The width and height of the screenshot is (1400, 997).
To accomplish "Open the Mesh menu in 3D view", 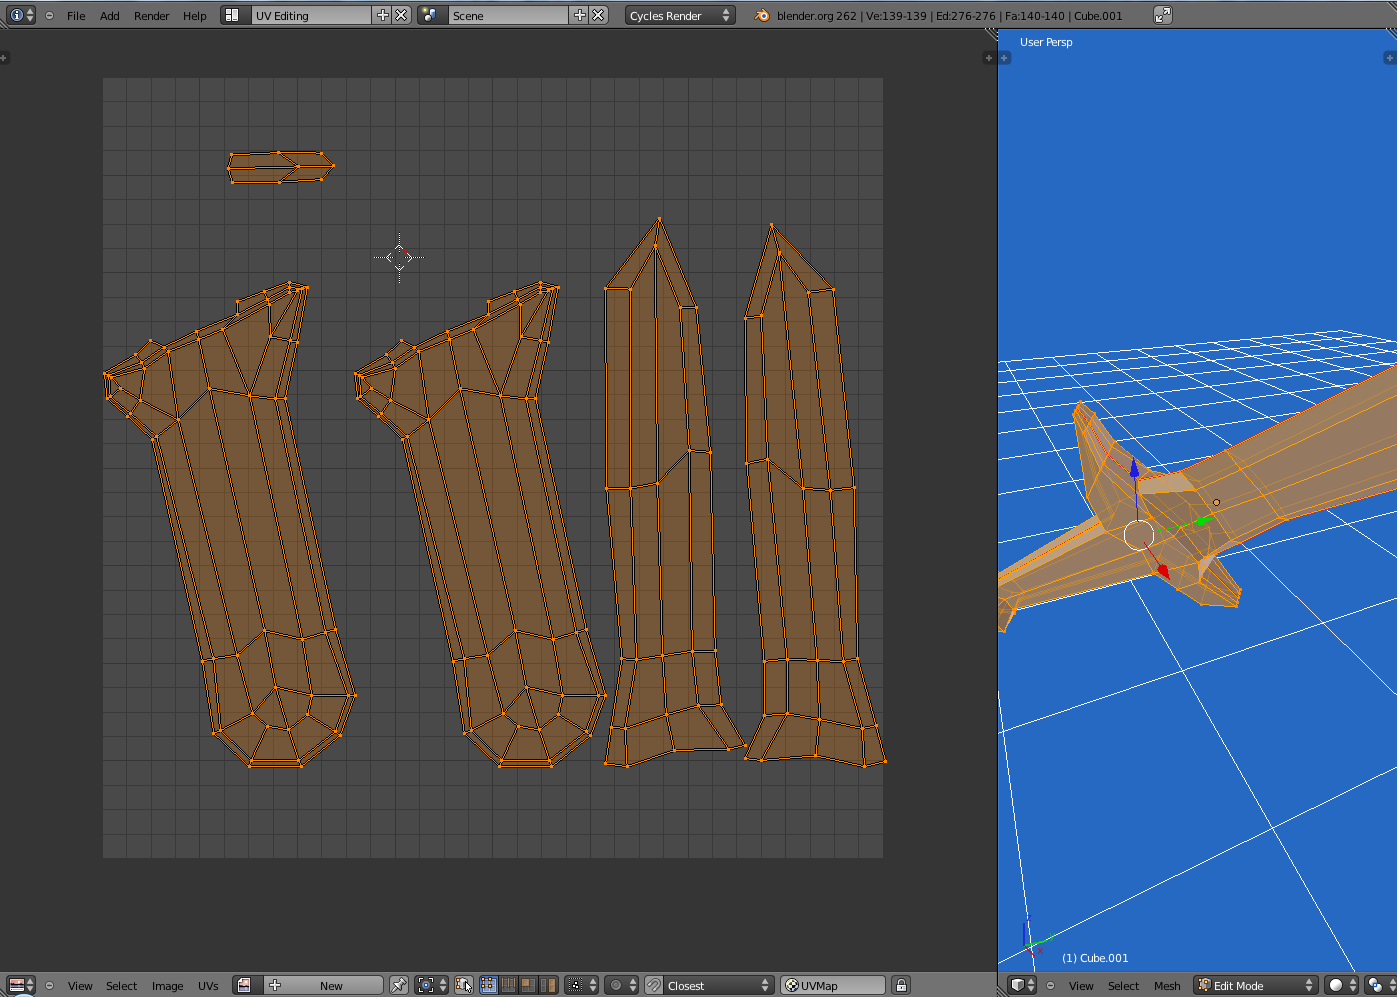I will pyautogui.click(x=1167, y=985).
